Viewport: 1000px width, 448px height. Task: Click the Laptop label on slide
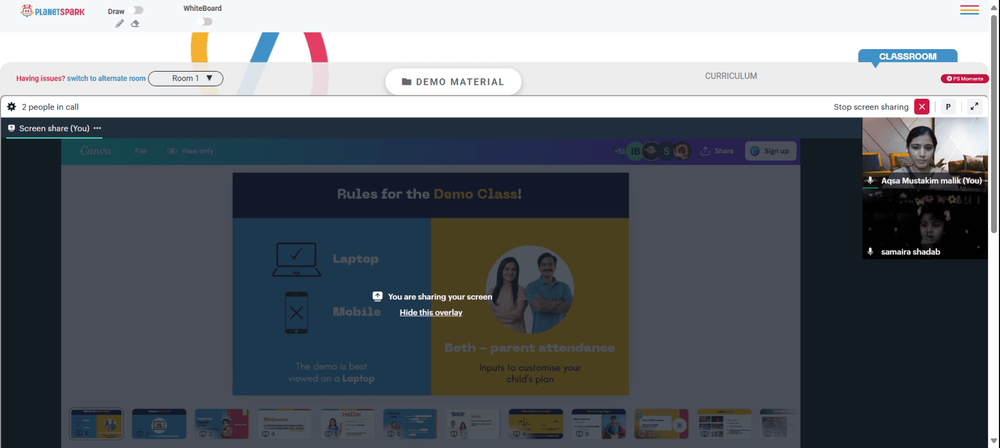point(355,258)
